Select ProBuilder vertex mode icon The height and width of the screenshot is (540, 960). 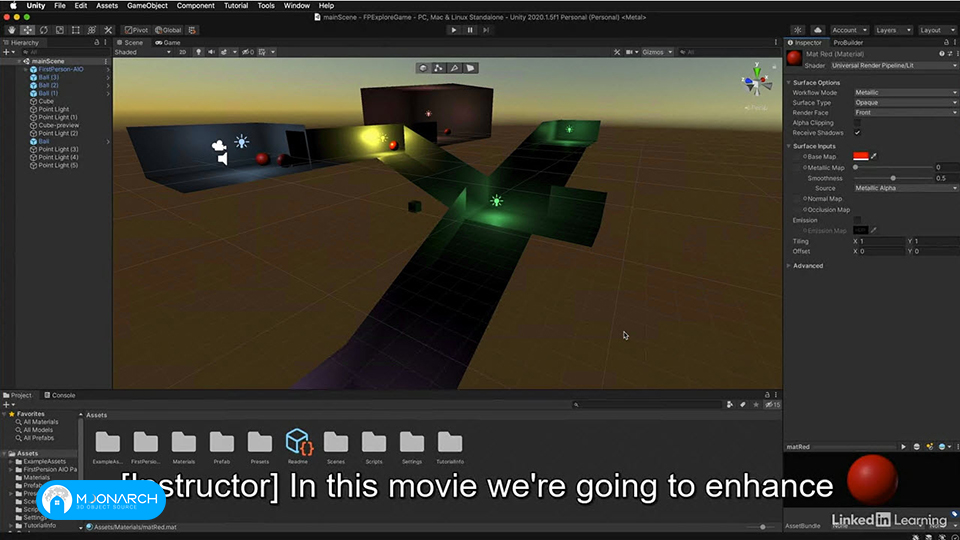[439, 68]
